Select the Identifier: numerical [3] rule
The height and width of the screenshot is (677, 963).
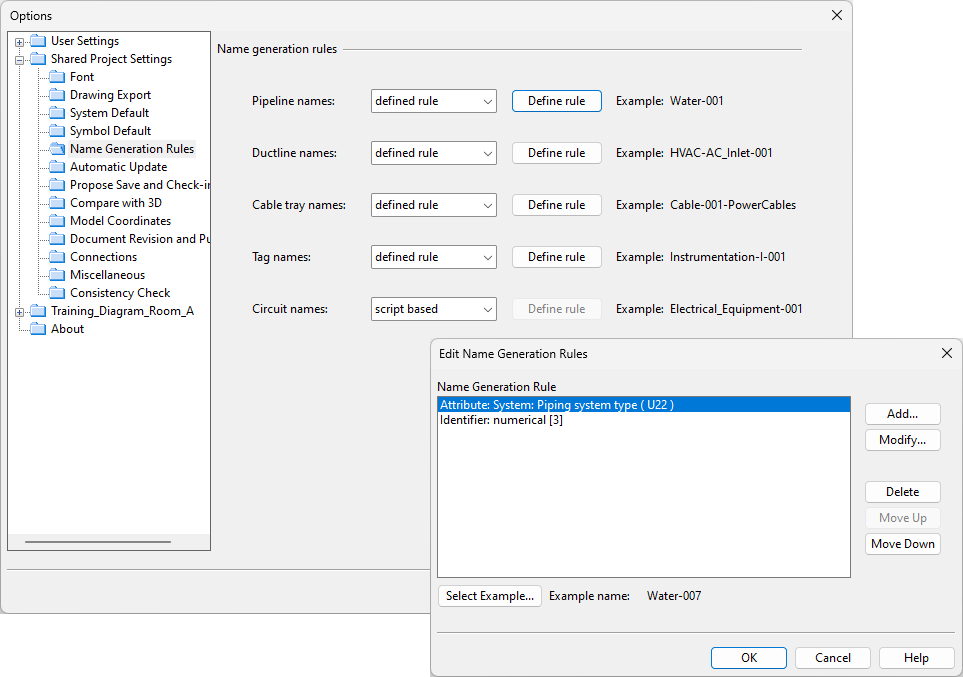click(x=501, y=421)
